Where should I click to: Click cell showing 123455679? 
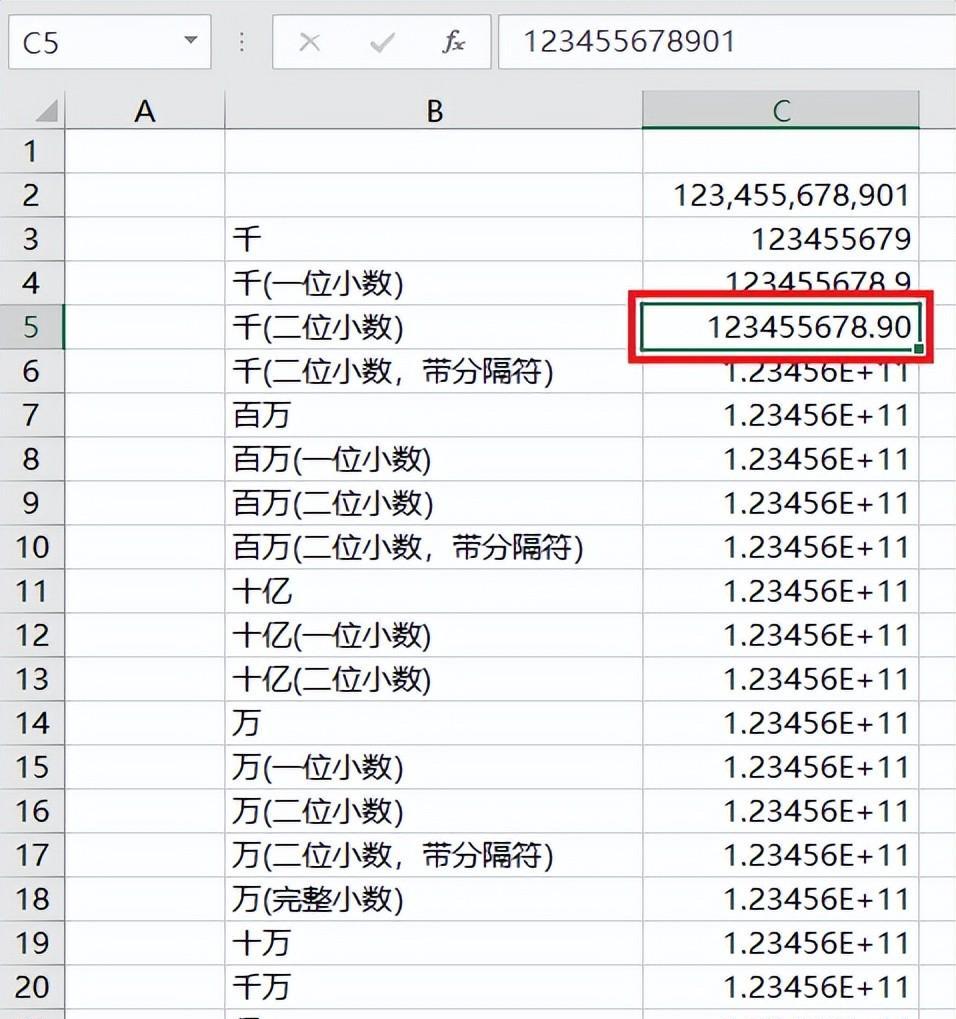coord(781,239)
